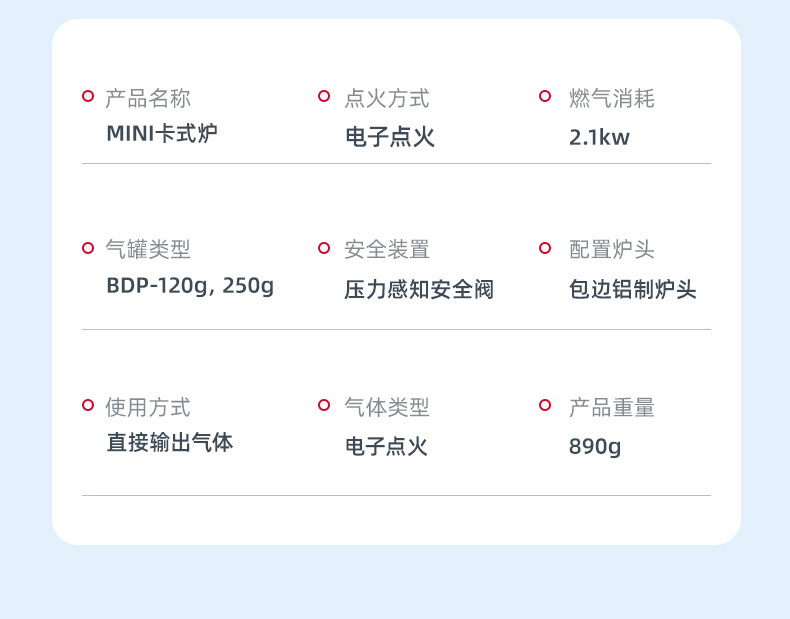Select the red ring beside 气罐类型
The height and width of the screenshot is (619, 790).
(x=88, y=248)
